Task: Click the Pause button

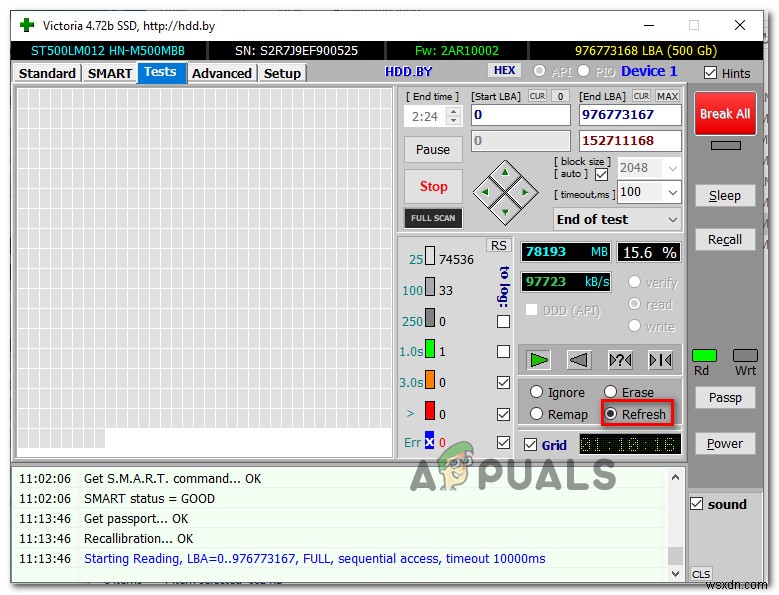Action: (433, 149)
